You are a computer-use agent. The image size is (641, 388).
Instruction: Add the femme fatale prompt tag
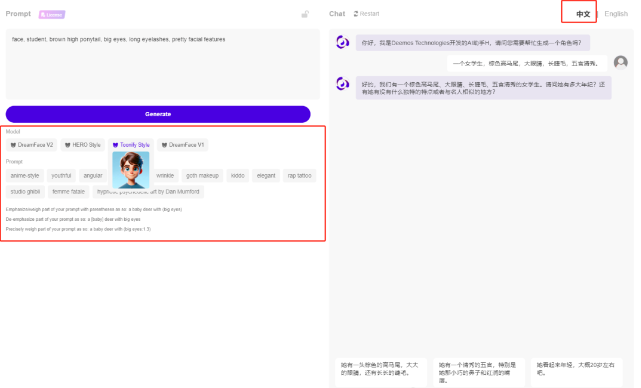pyautogui.click(x=69, y=191)
